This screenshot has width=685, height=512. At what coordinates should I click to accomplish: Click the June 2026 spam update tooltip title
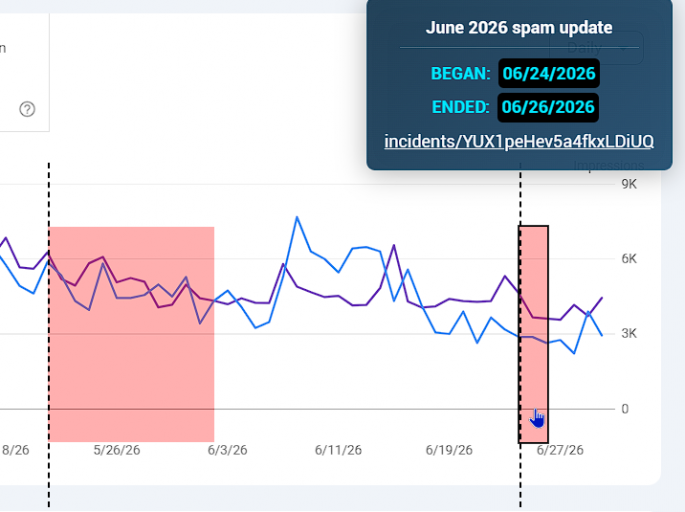(519, 28)
